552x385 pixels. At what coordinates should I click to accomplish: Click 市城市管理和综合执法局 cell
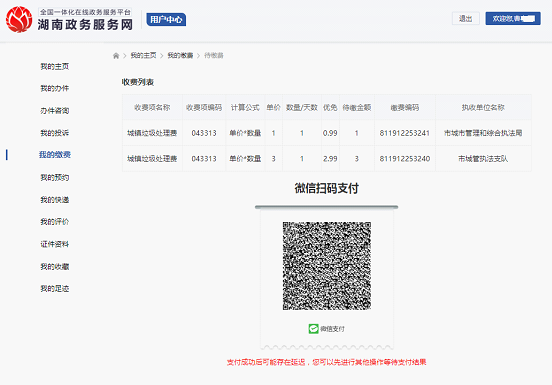point(483,133)
